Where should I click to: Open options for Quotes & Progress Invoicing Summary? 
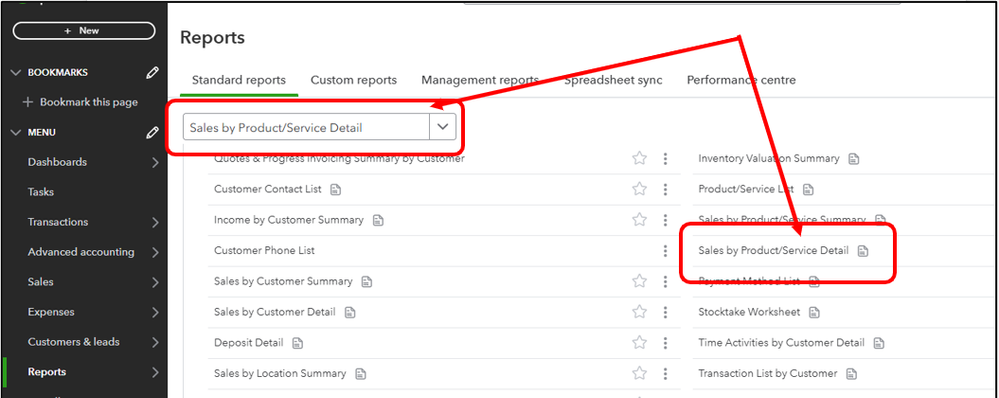[x=665, y=159]
